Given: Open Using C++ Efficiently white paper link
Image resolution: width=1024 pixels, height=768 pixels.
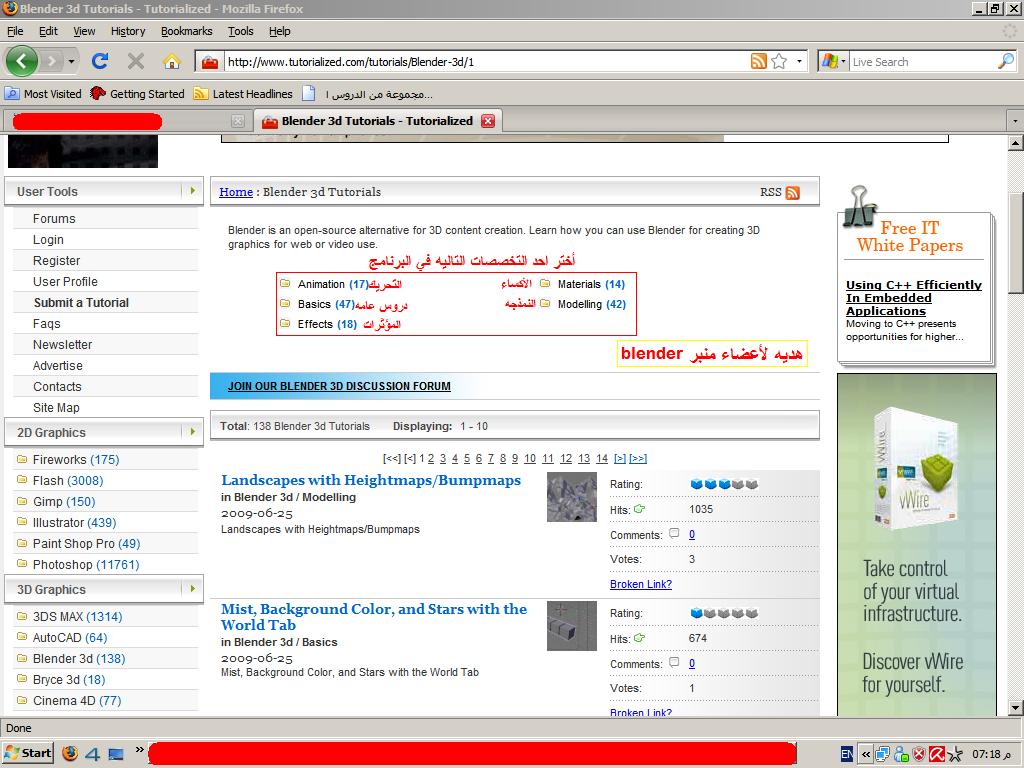Looking at the screenshot, I should tap(914, 298).
